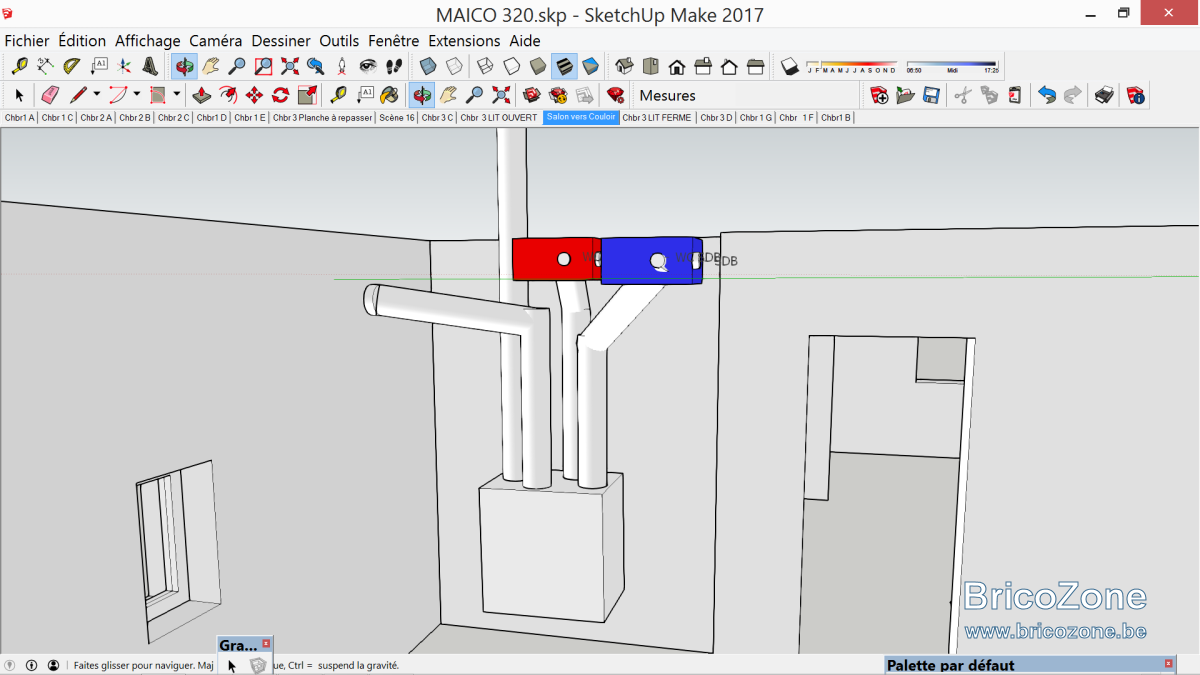
Task: Close the Gra... floating toolbar
Action: click(266, 644)
